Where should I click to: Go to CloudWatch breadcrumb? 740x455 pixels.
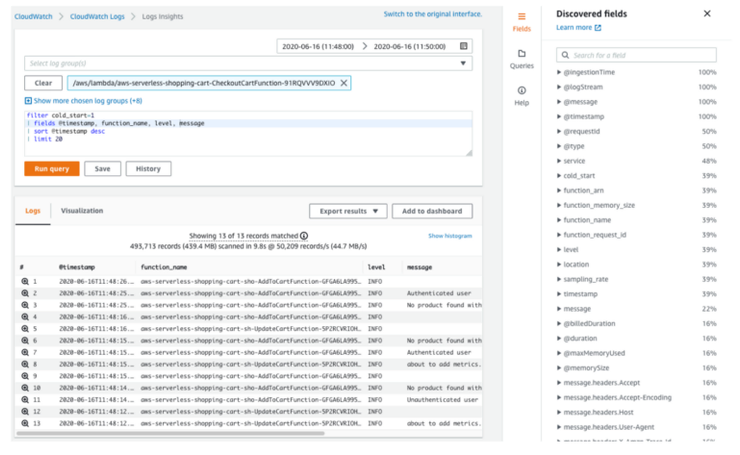pyautogui.click(x=33, y=17)
